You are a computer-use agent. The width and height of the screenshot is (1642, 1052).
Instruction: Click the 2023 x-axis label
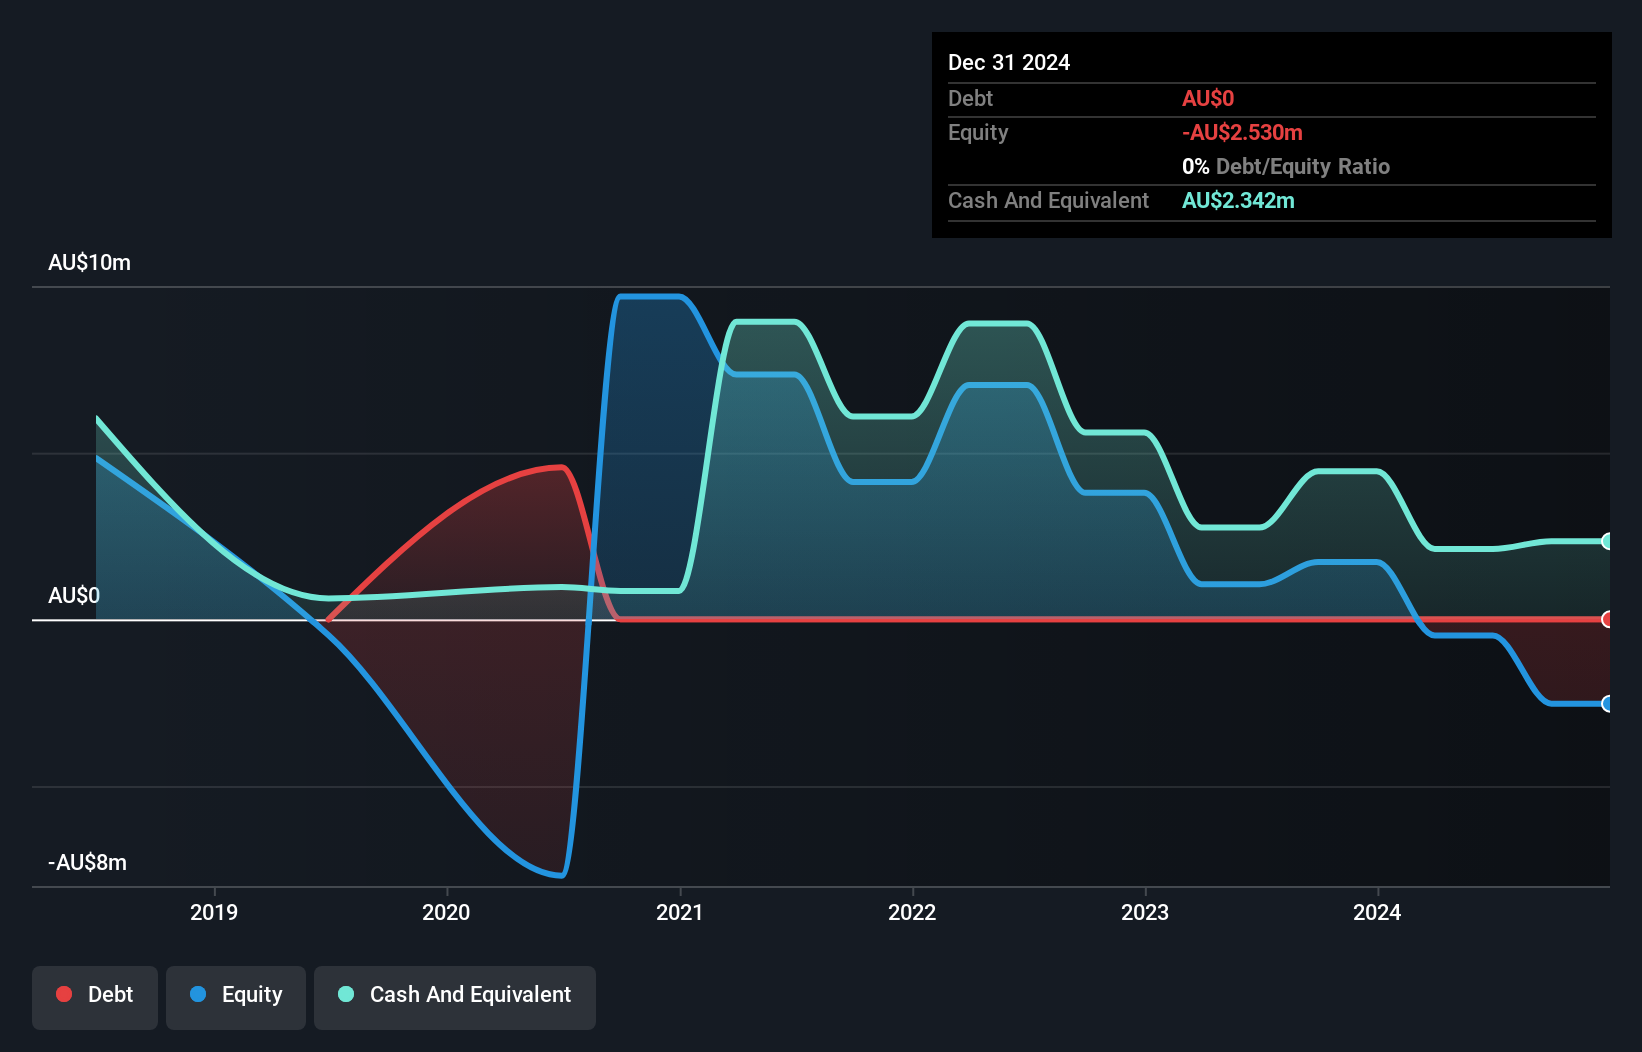coord(1145,912)
